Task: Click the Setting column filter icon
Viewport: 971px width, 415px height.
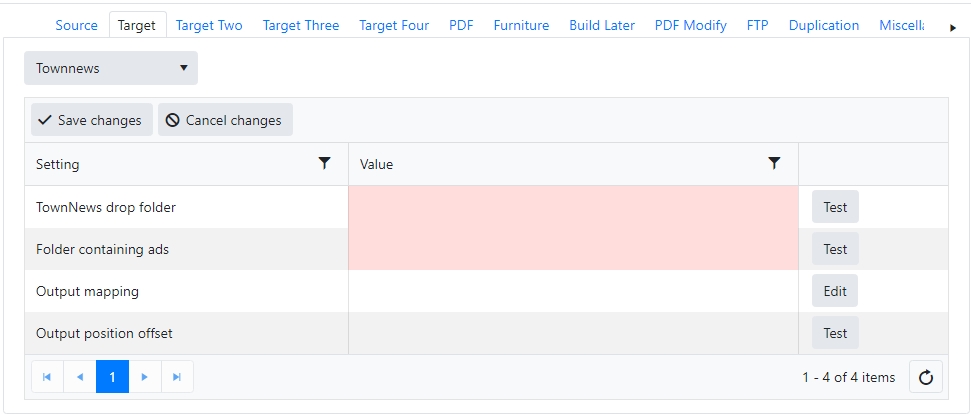Action: pos(324,163)
